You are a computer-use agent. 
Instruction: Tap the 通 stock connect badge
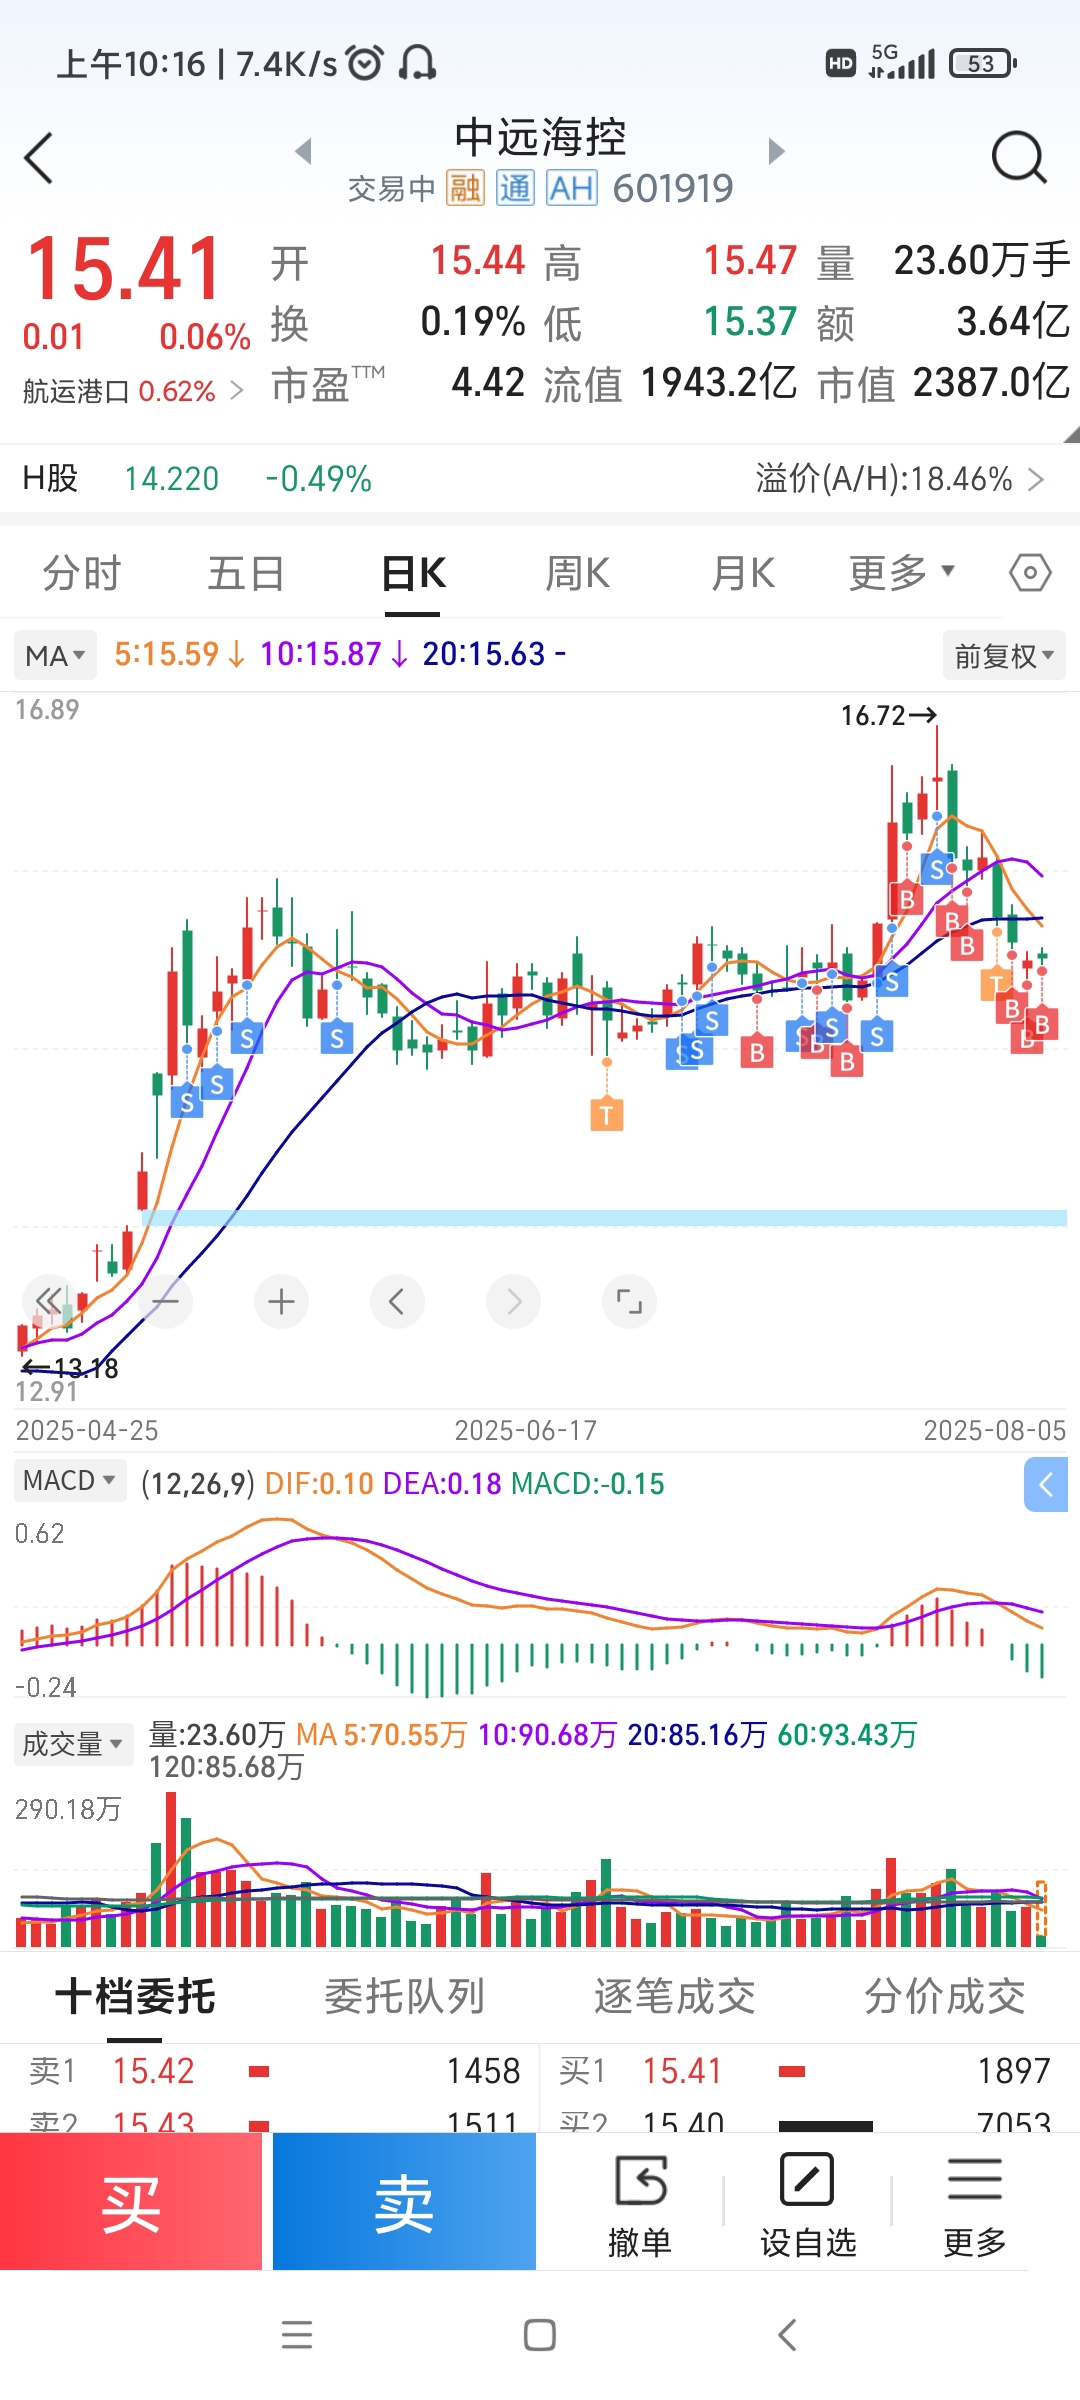point(515,188)
